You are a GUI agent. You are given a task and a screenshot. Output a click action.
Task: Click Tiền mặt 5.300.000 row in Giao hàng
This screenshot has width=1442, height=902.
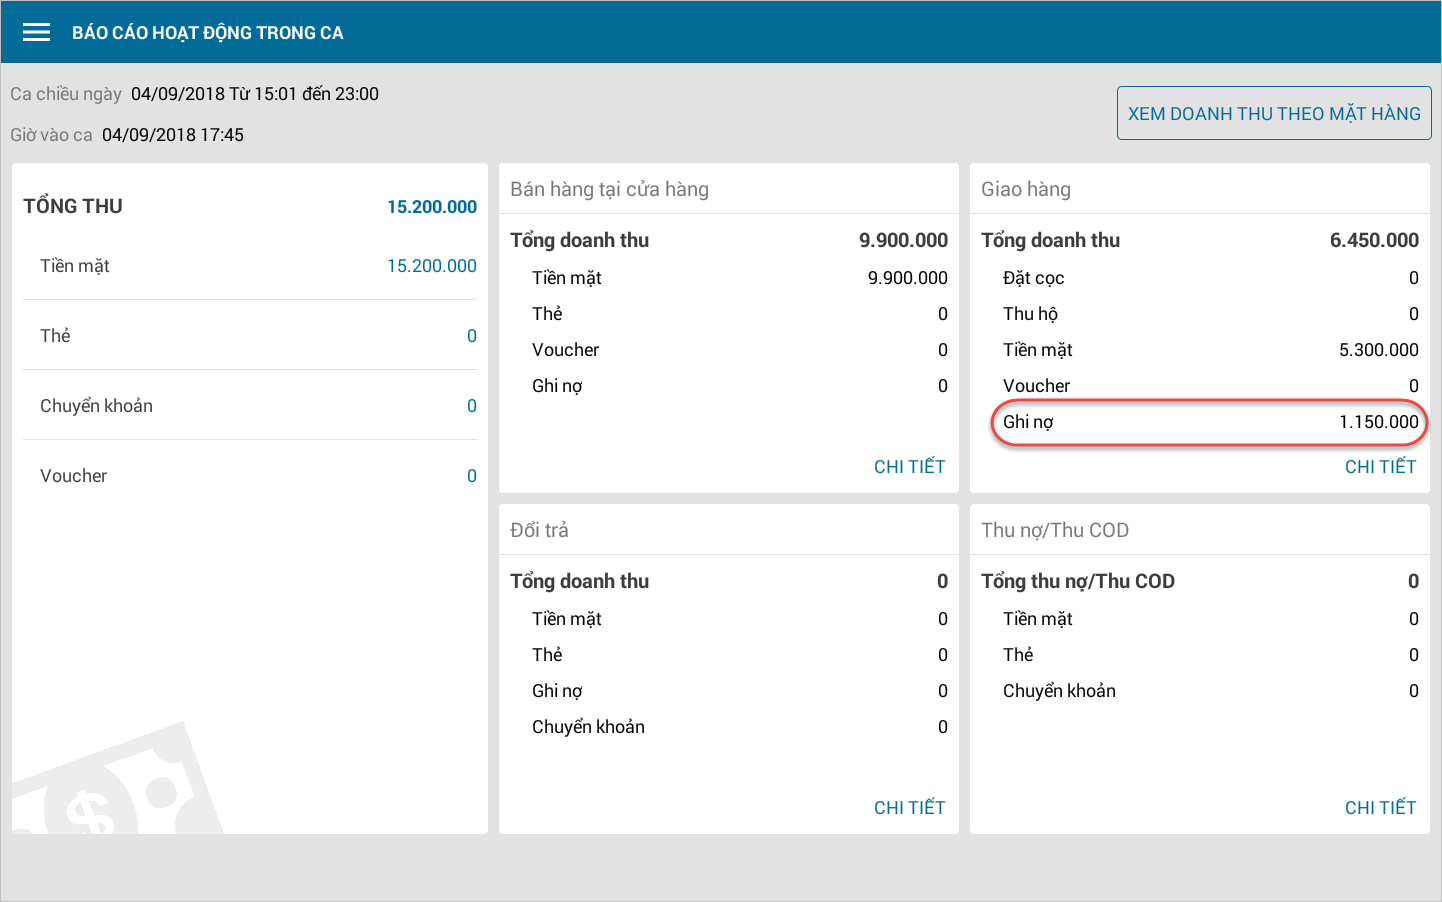point(1209,350)
